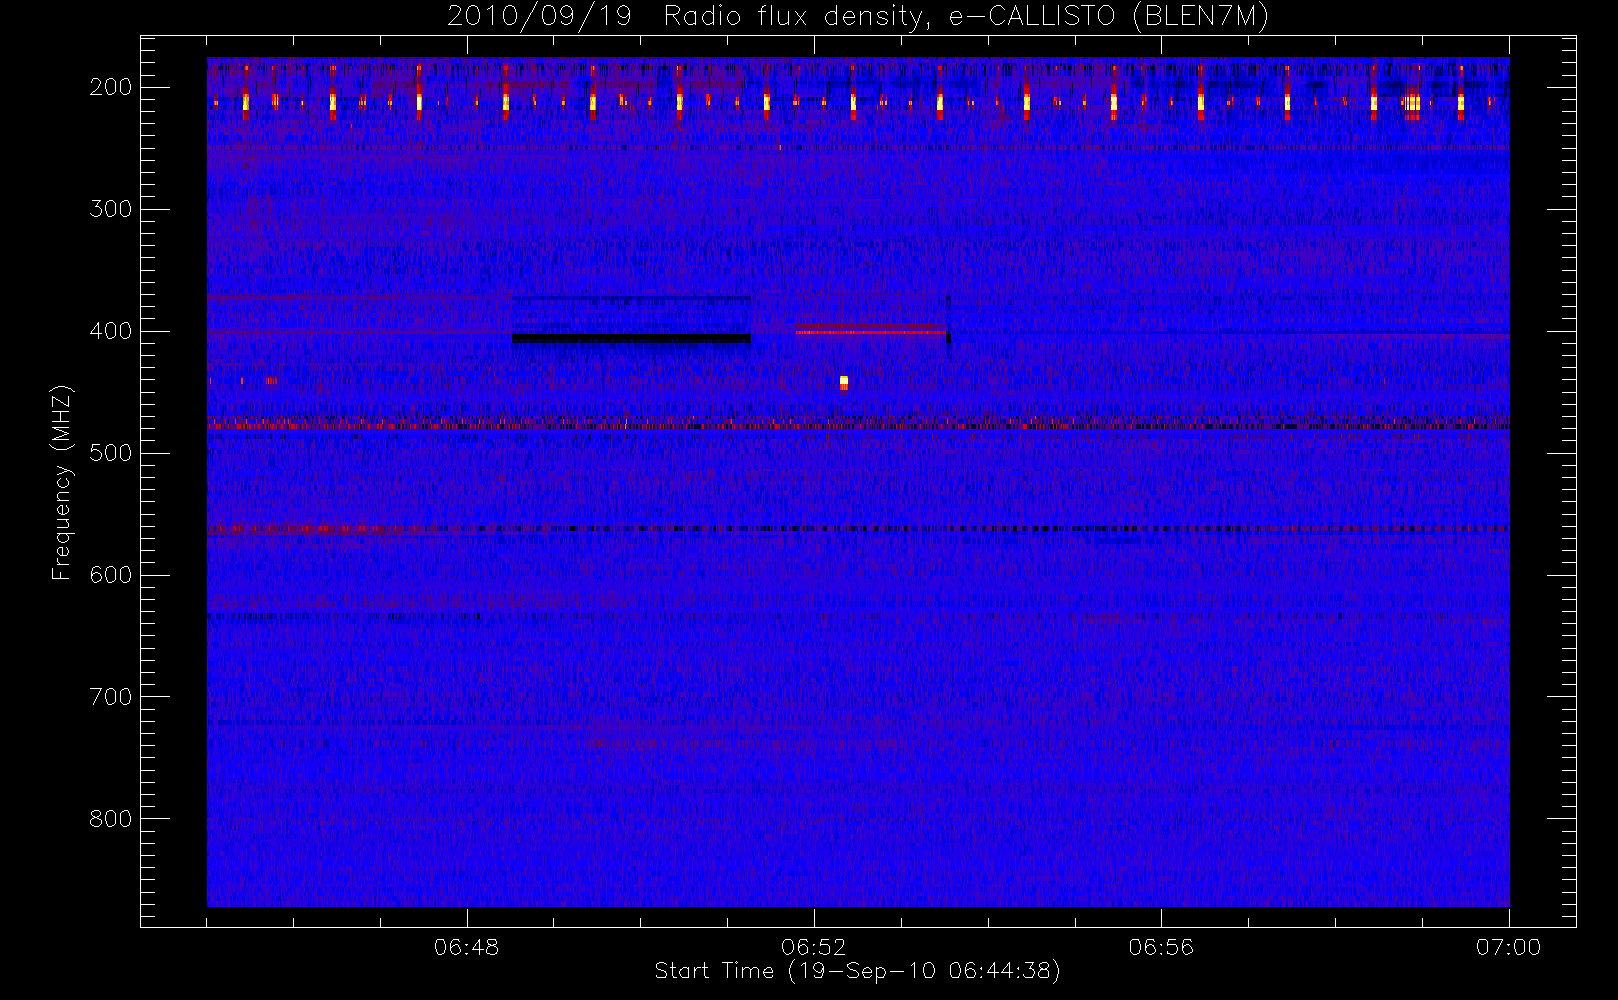Click the red horizontal line segment near 400 MHz
1618x1000 pixels.
coord(870,331)
